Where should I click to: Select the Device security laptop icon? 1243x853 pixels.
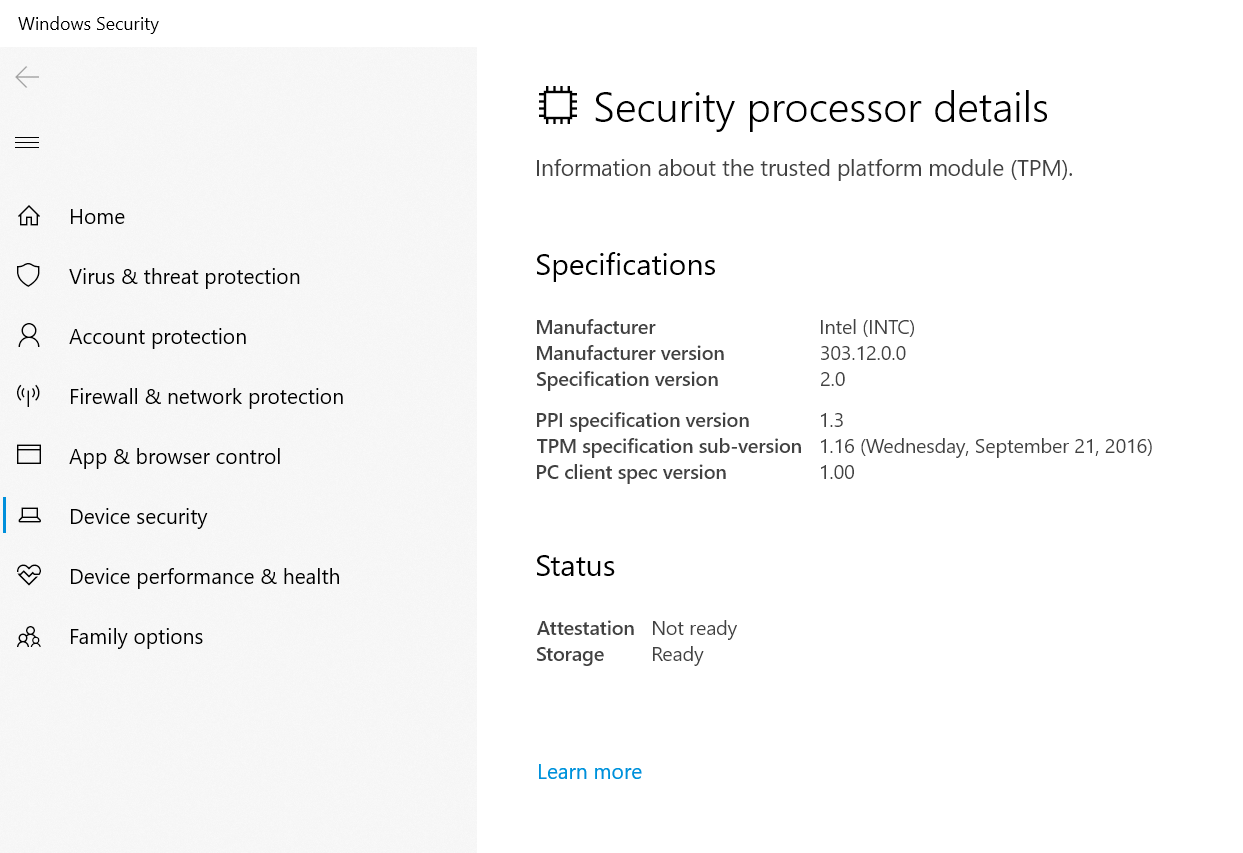(30, 516)
